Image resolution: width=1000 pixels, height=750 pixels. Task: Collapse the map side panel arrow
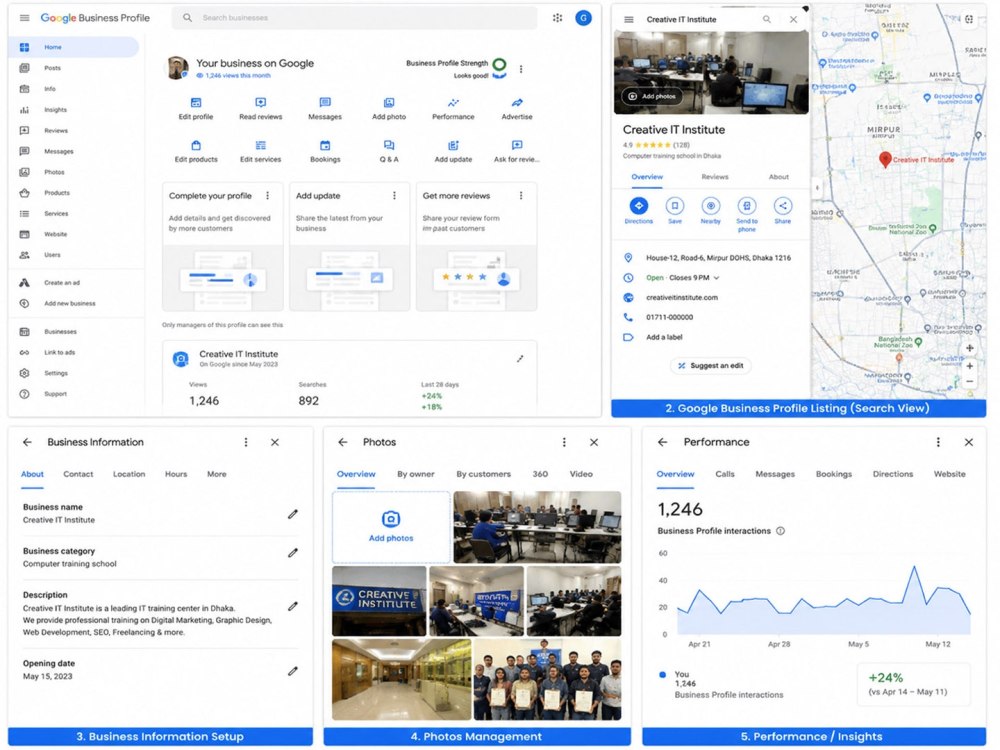(x=817, y=188)
